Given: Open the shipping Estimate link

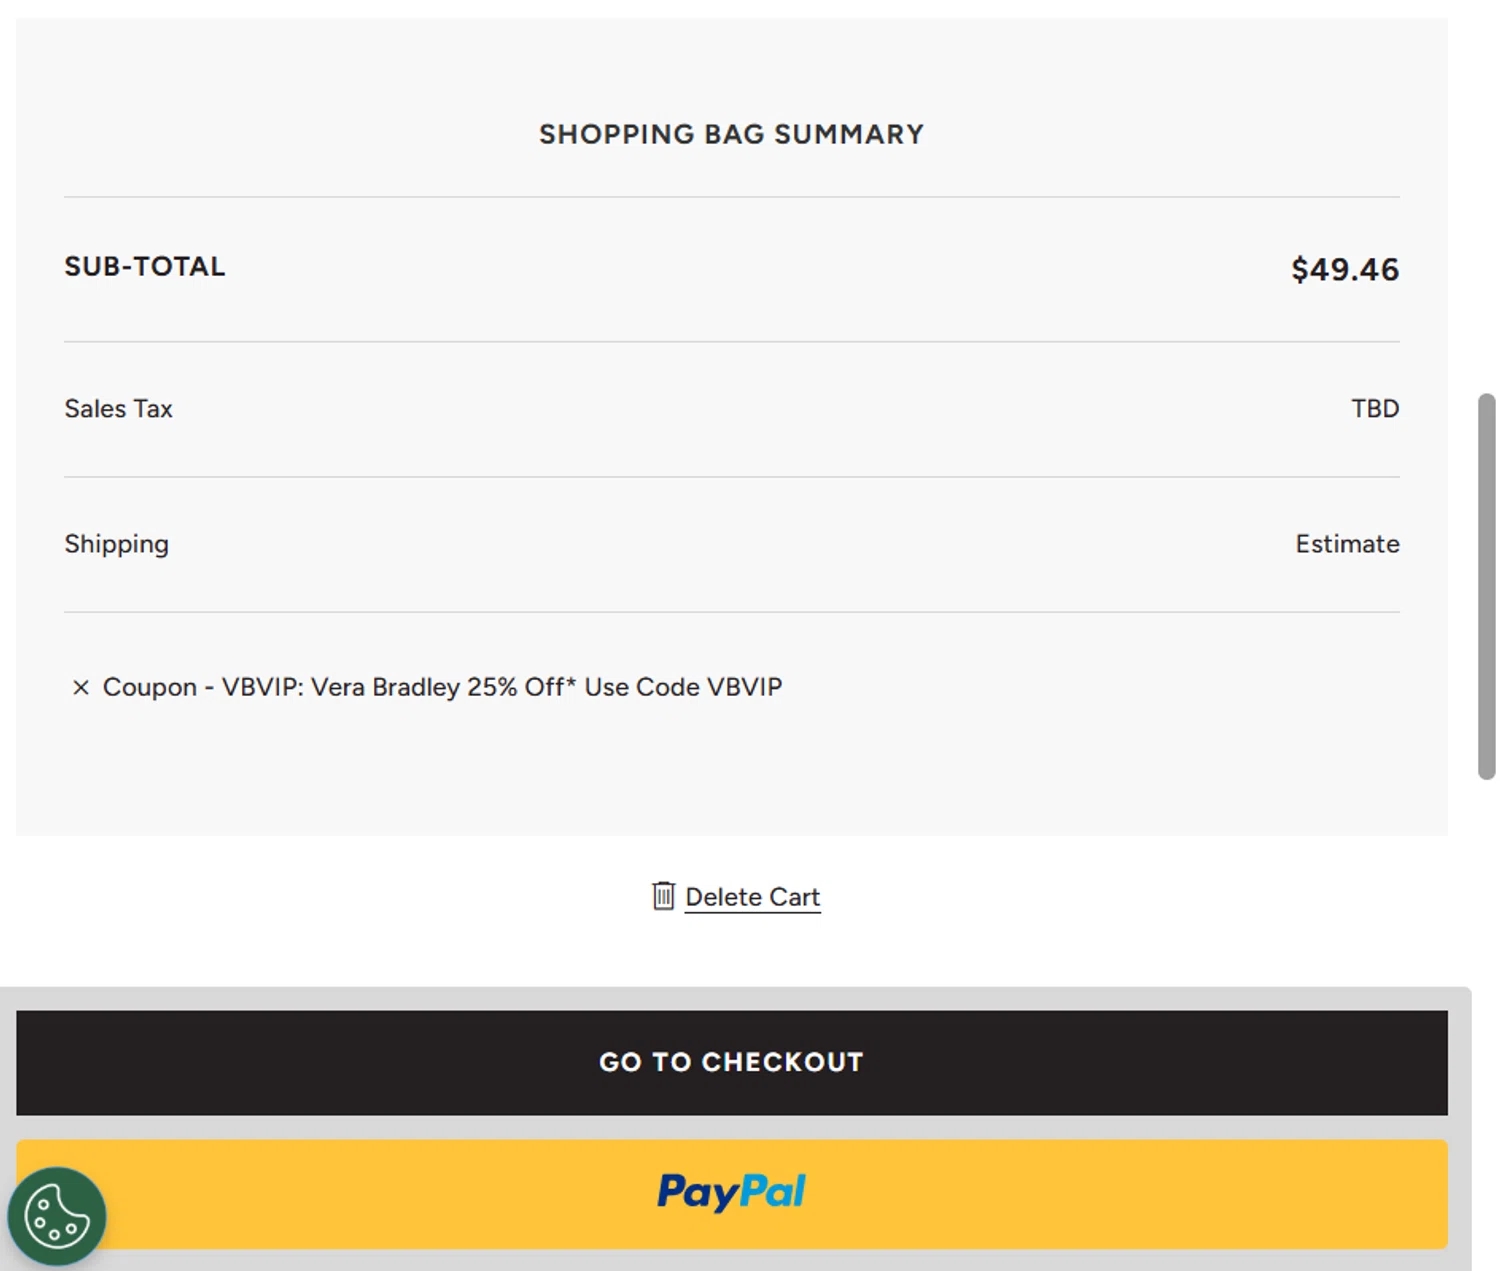Looking at the screenshot, I should (1346, 544).
